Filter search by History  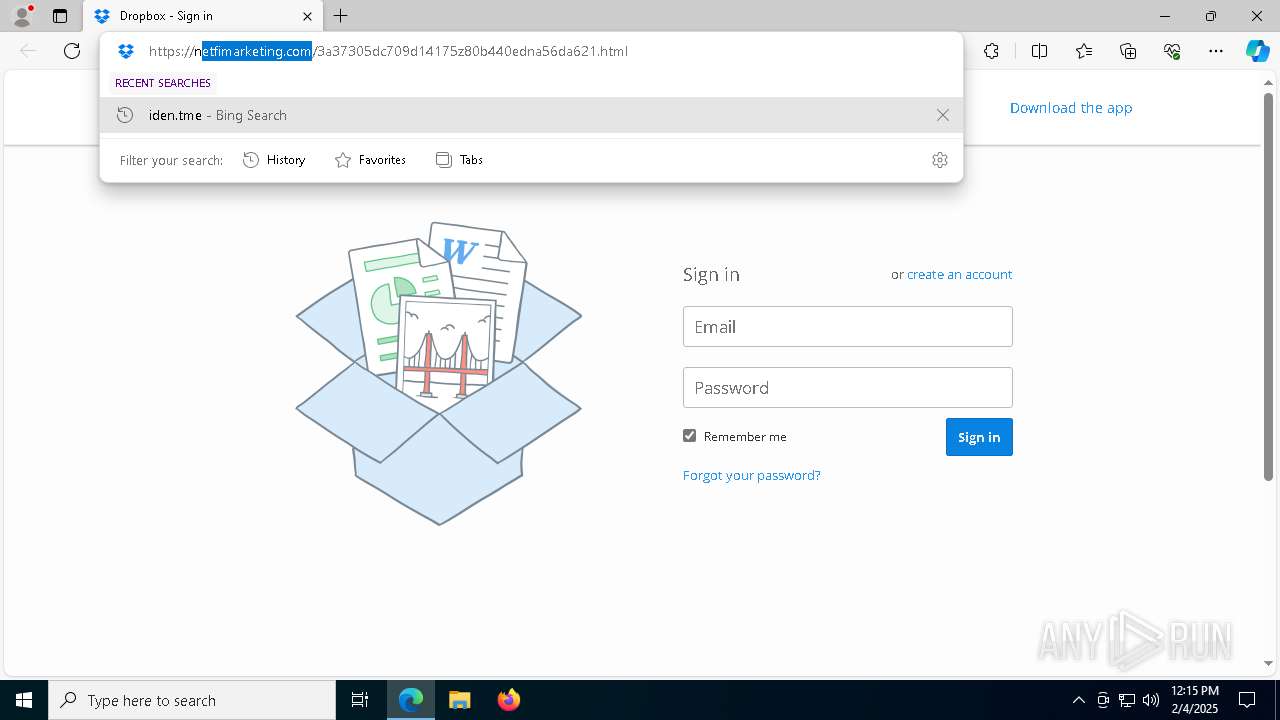coord(274,160)
